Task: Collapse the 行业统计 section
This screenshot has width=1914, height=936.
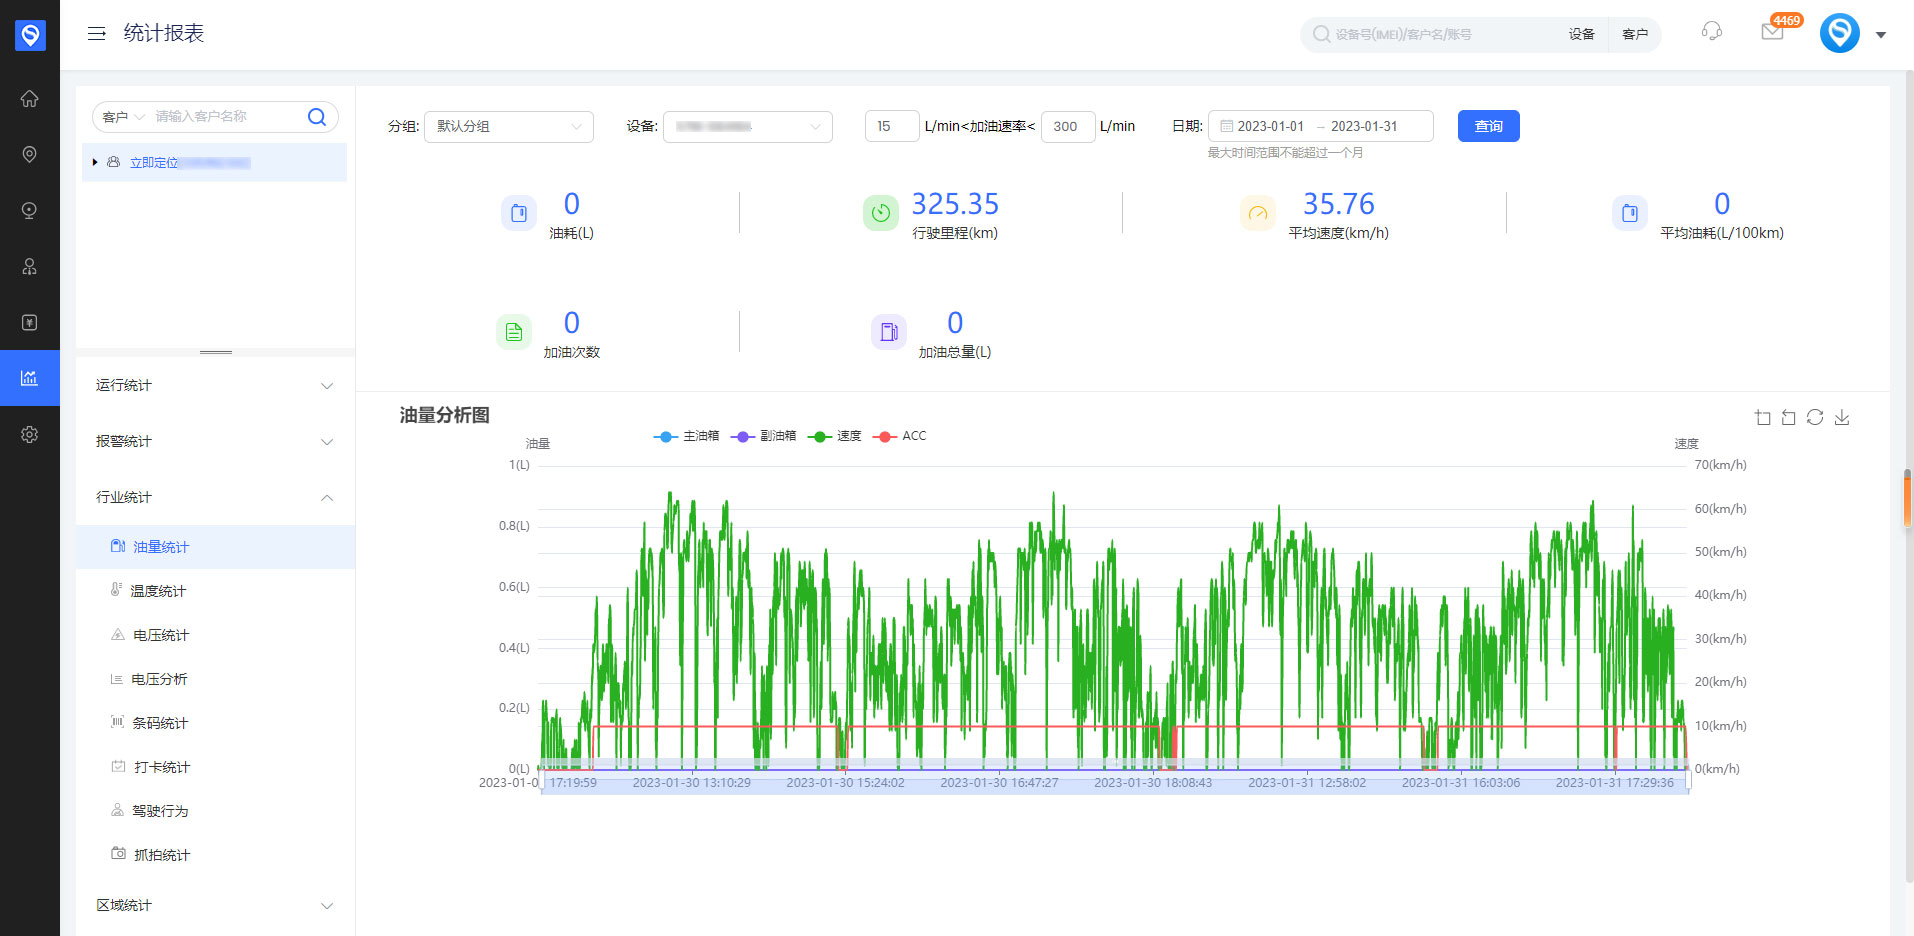Action: click(x=215, y=498)
